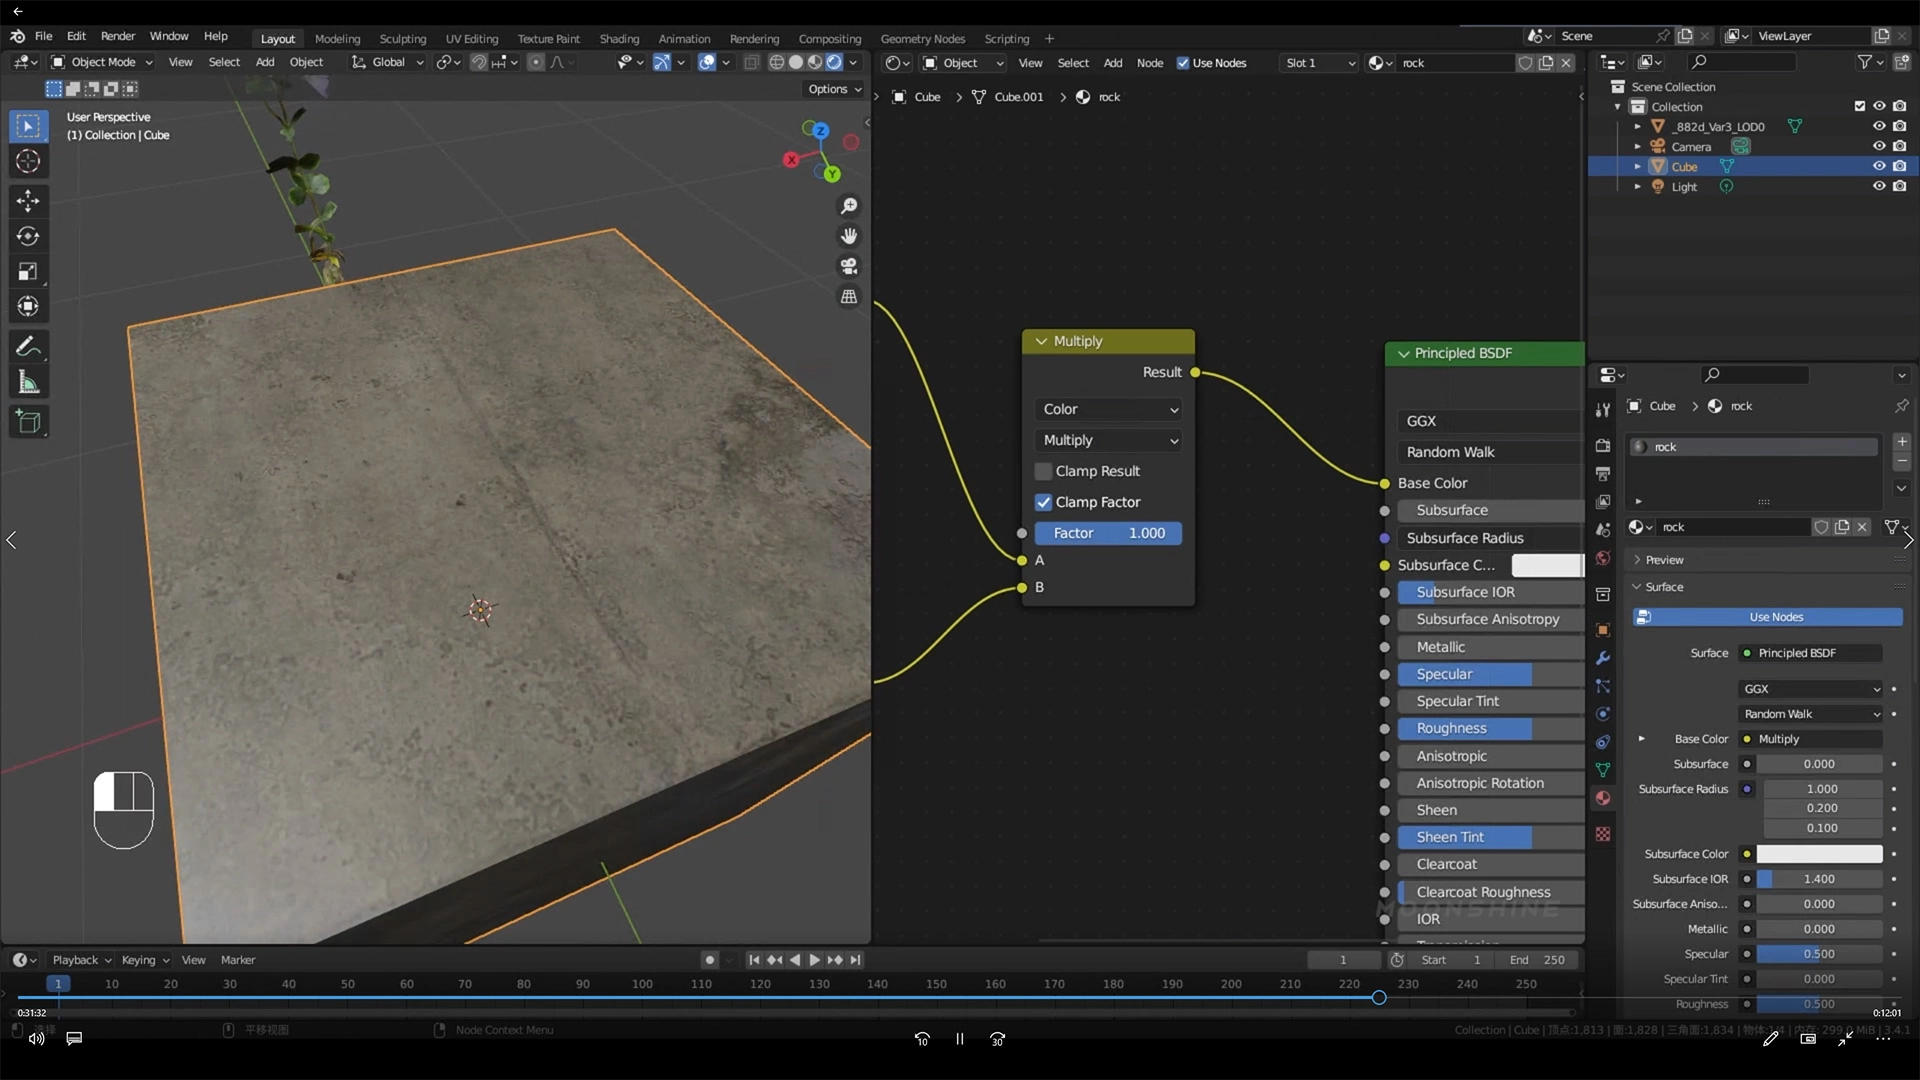Select the Measure tool

[x=28, y=383]
